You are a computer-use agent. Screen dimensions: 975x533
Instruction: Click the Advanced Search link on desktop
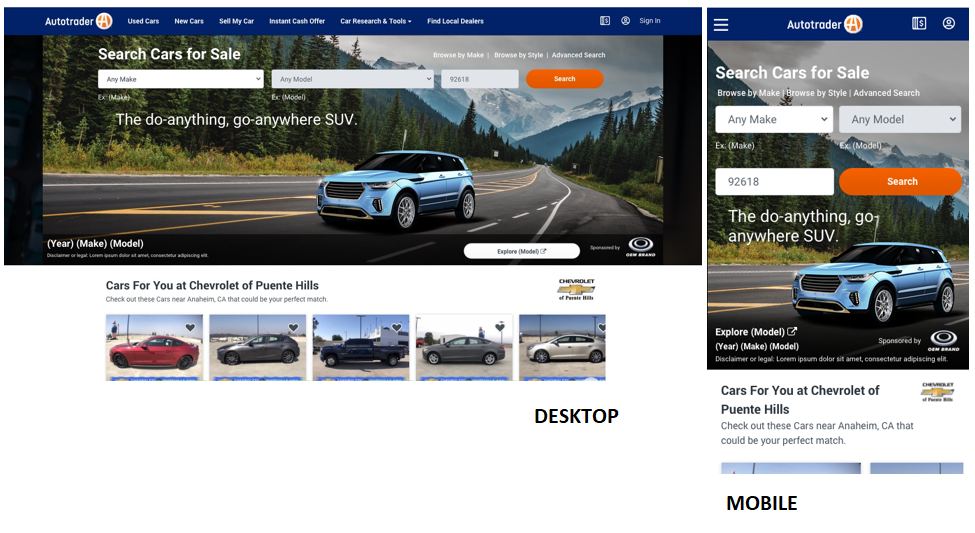click(x=578, y=56)
